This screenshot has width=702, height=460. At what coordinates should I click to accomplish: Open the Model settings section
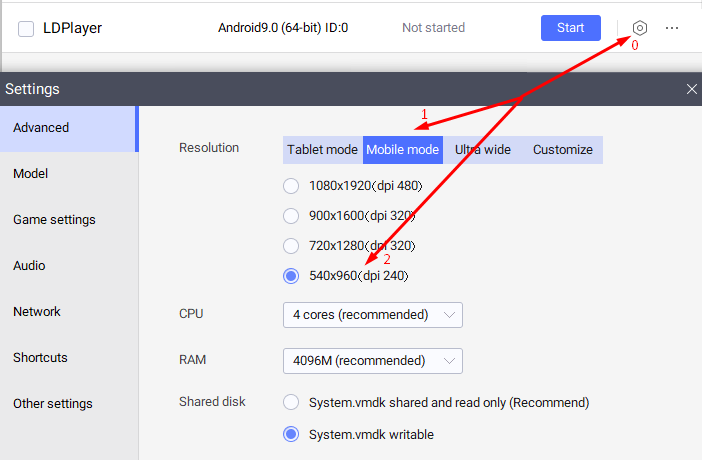coord(31,174)
